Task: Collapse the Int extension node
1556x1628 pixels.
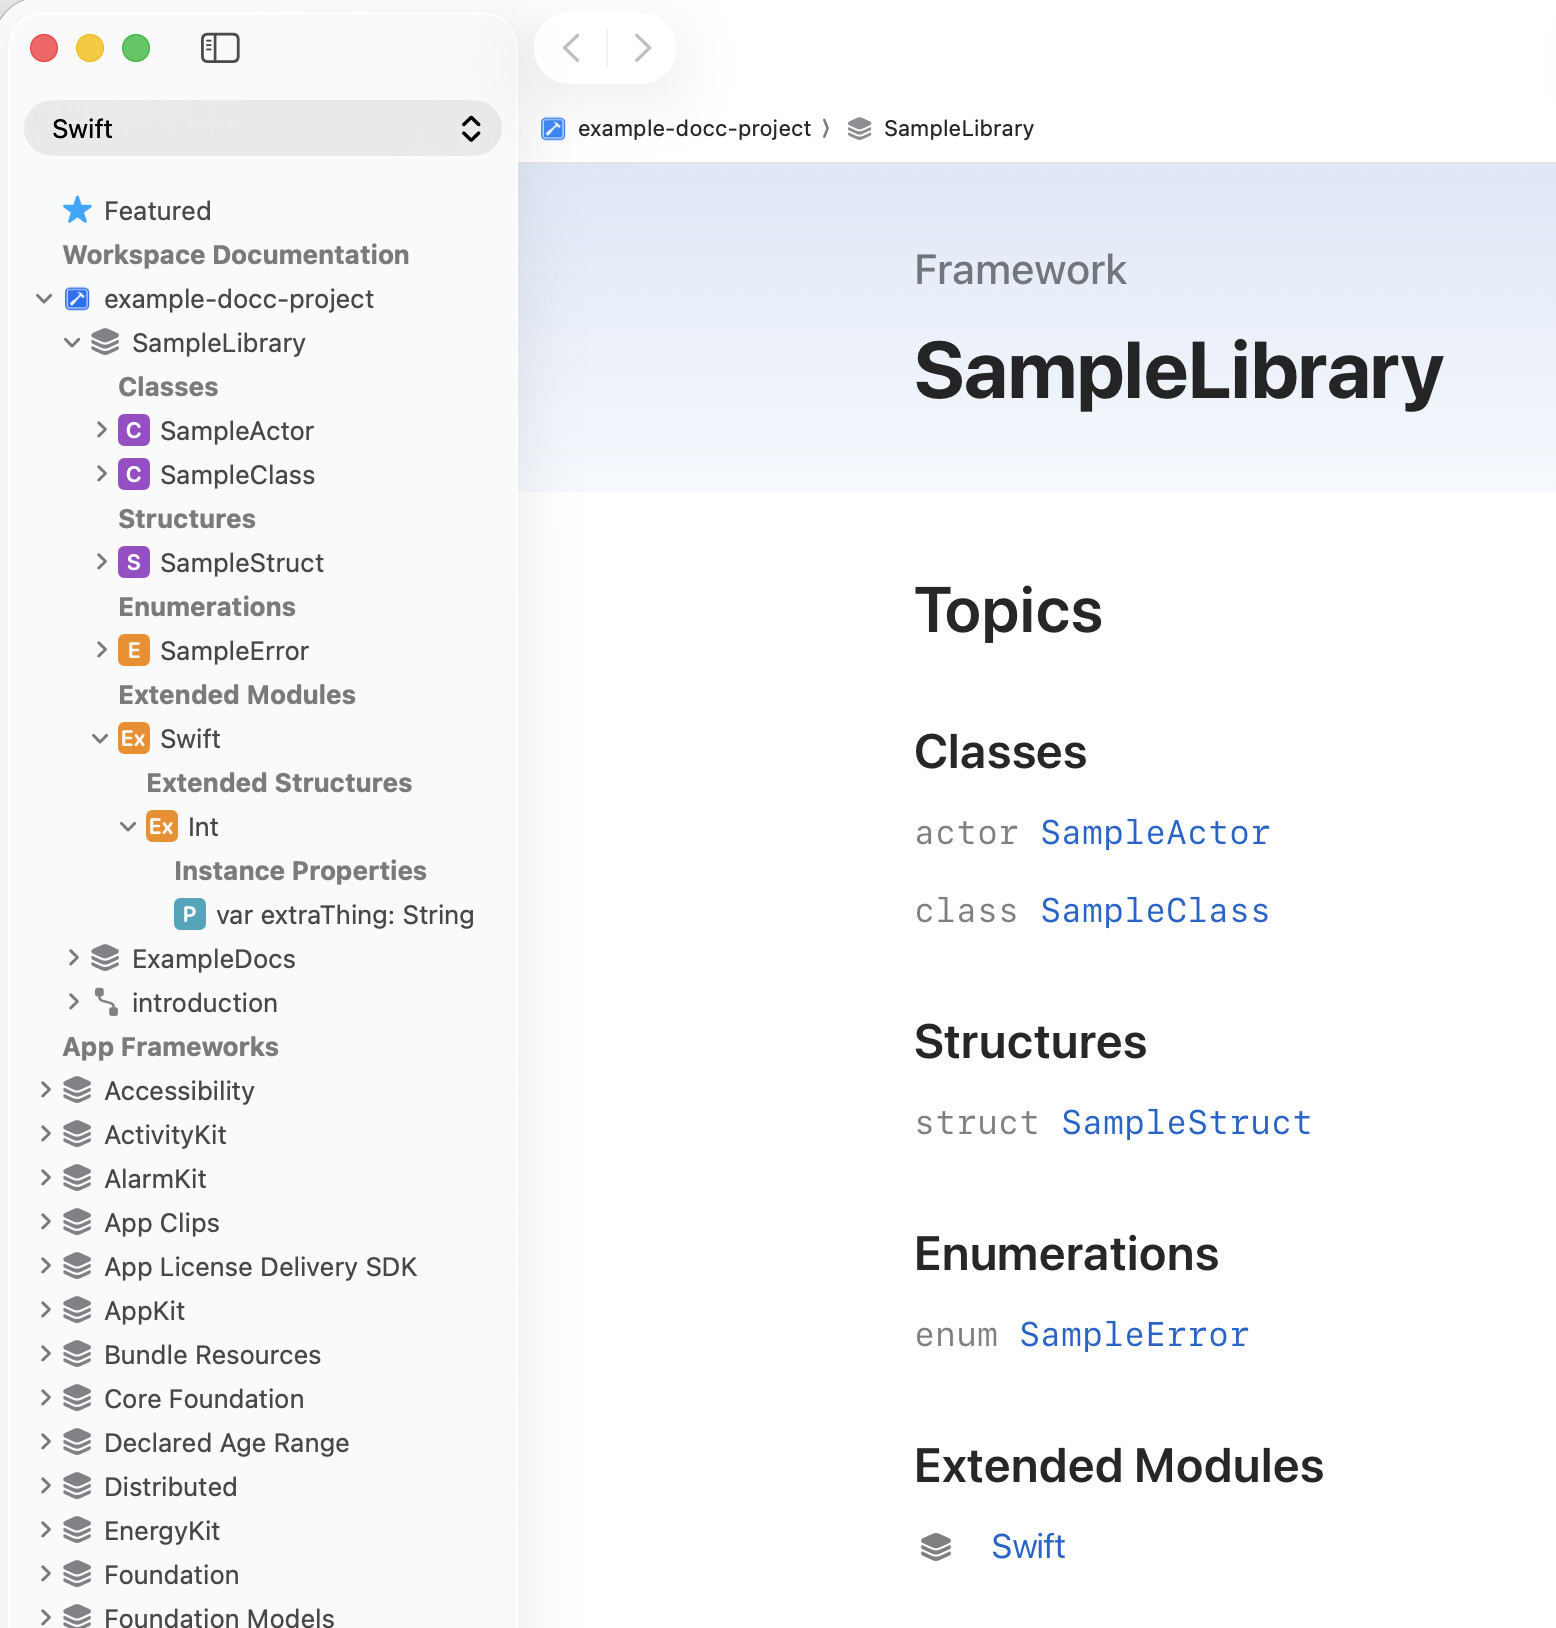Action: point(128,827)
